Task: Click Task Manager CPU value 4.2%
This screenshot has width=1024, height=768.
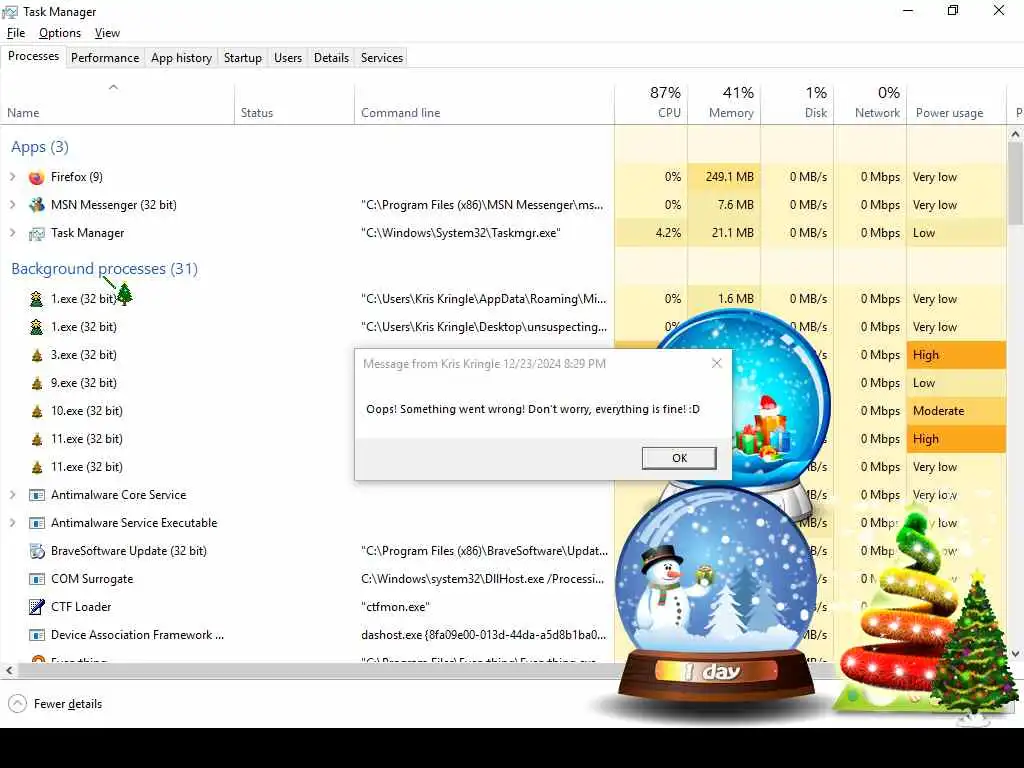Action: pos(668,233)
